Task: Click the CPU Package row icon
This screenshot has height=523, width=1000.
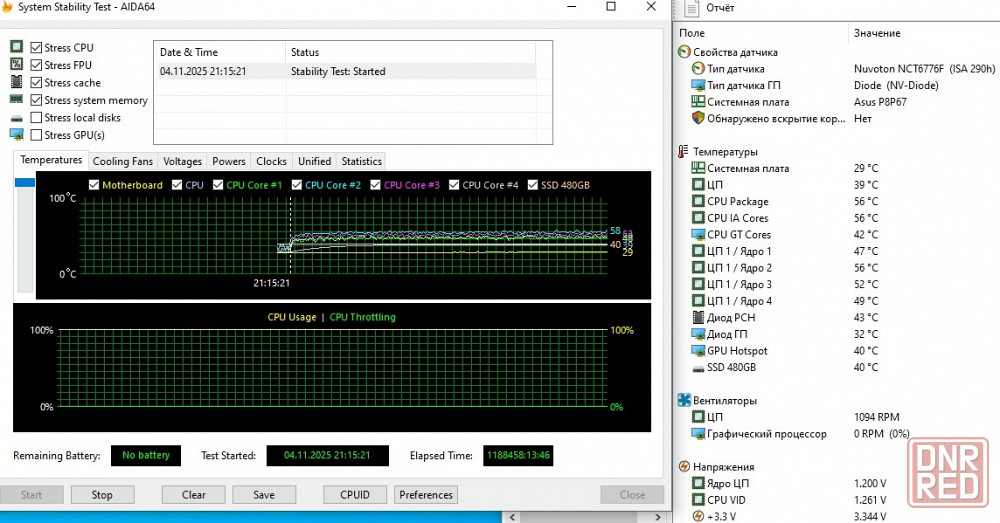Action: tap(698, 201)
